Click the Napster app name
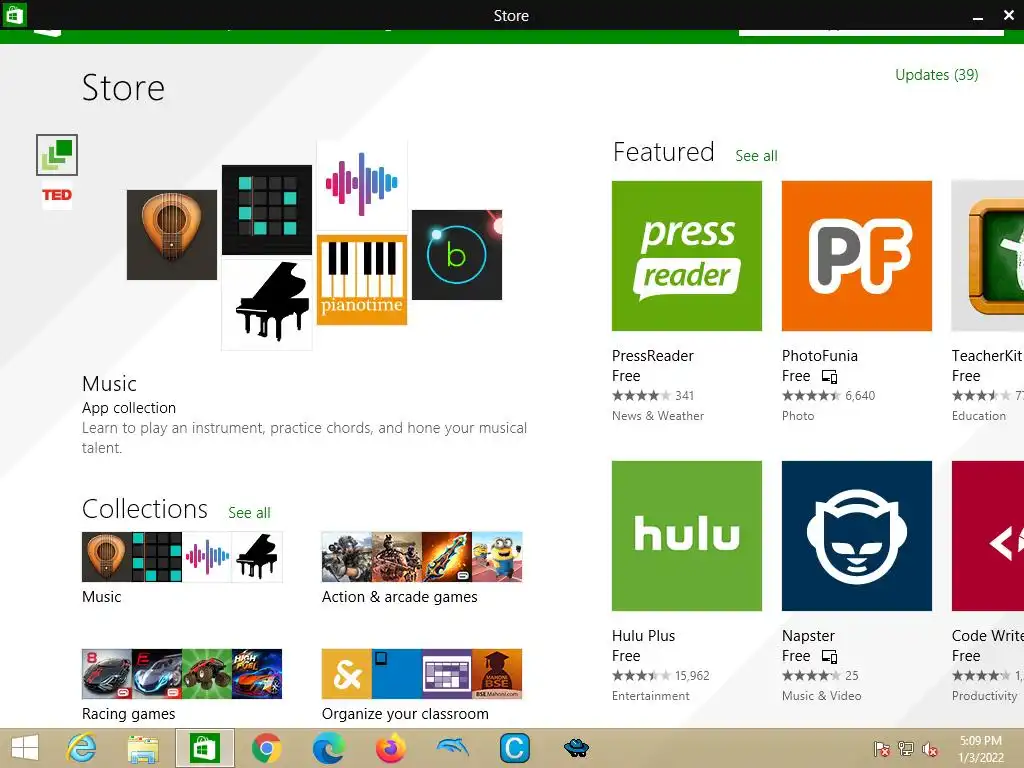The height and width of the screenshot is (768, 1024). pyautogui.click(x=808, y=636)
